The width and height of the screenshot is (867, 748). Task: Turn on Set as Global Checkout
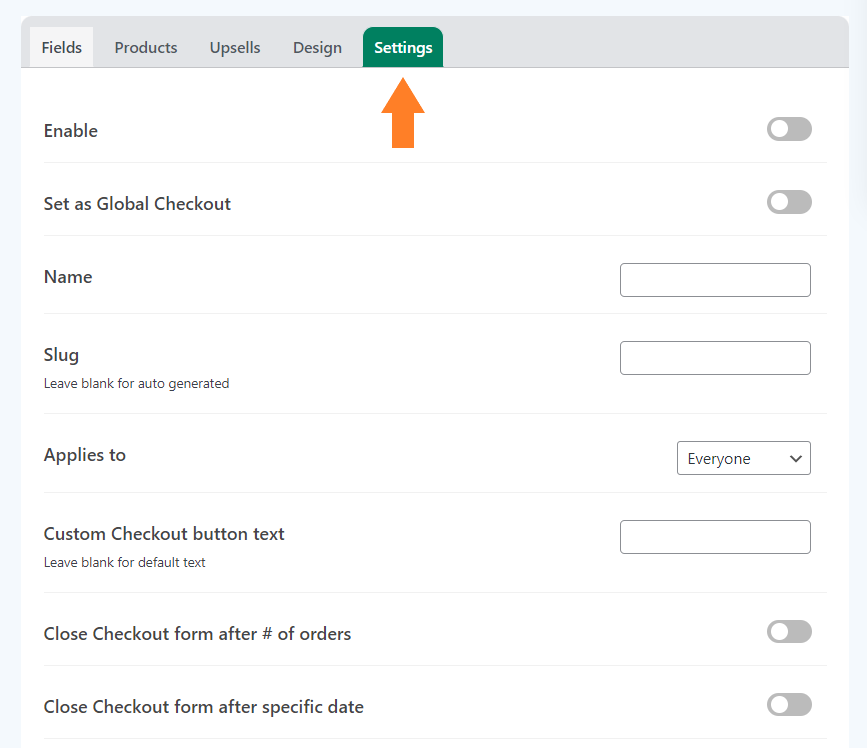789,202
